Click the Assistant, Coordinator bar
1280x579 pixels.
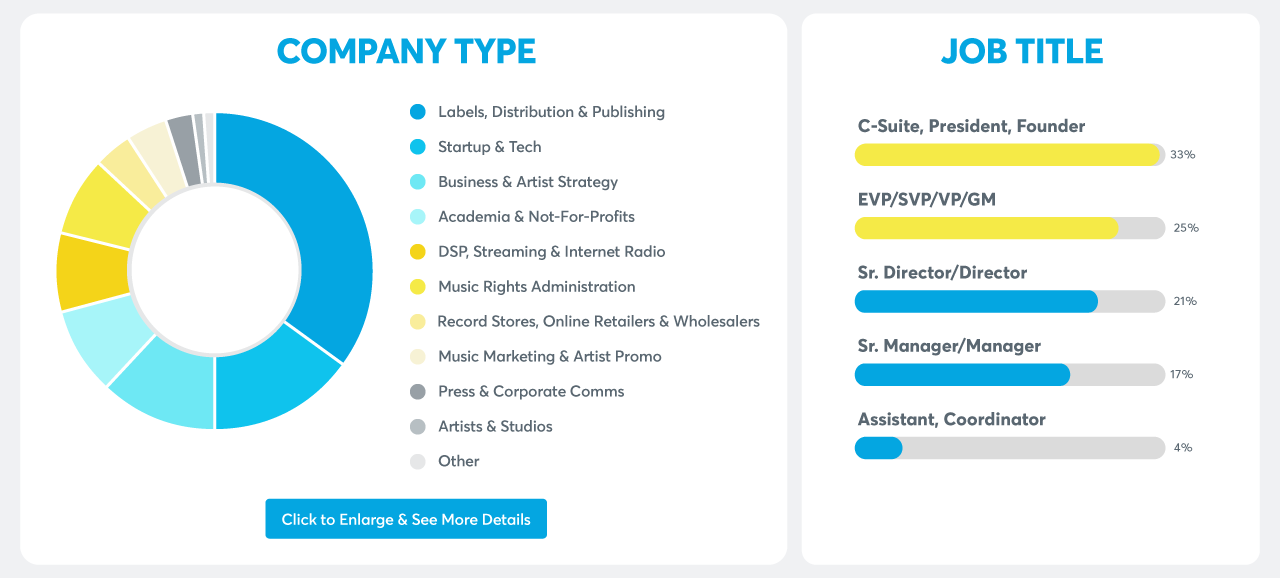(1010, 448)
